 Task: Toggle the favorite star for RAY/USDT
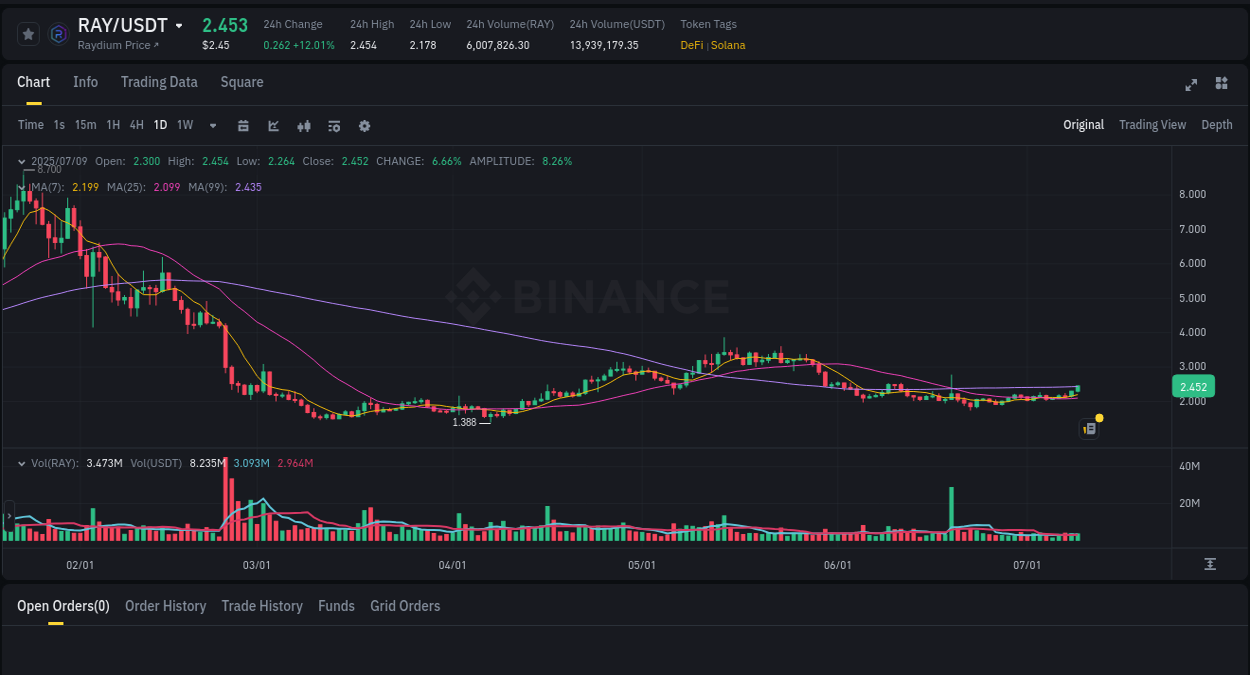point(28,33)
